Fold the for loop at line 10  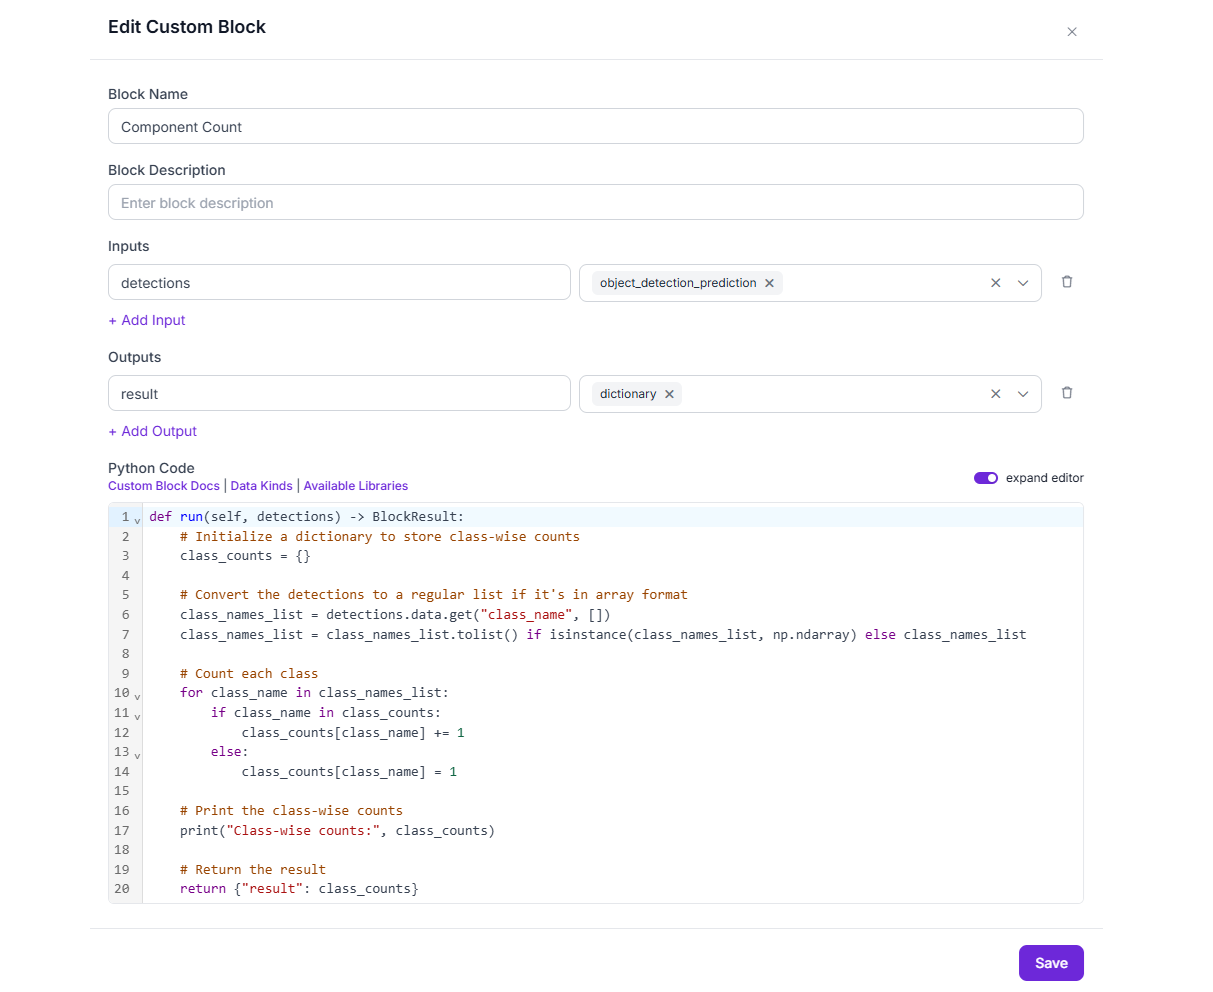click(x=138, y=696)
